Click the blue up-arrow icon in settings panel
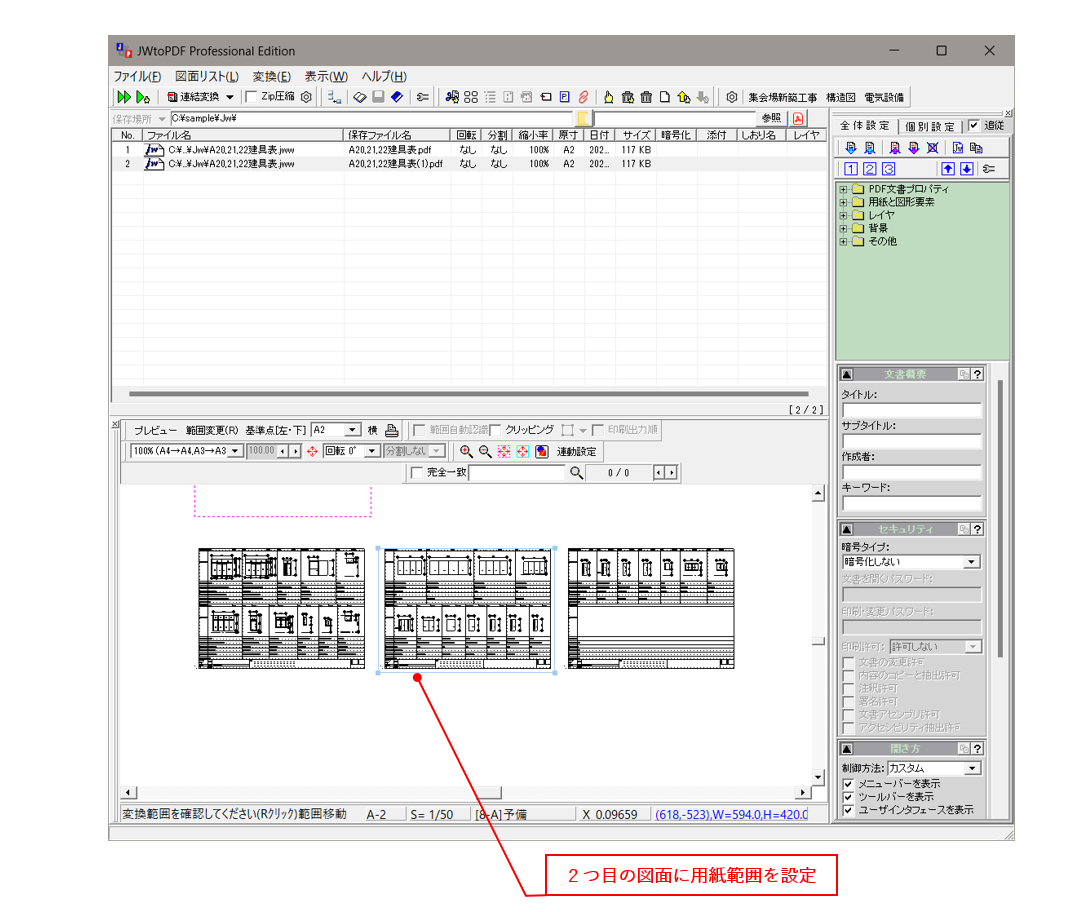The image size is (1068, 912). click(x=948, y=169)
